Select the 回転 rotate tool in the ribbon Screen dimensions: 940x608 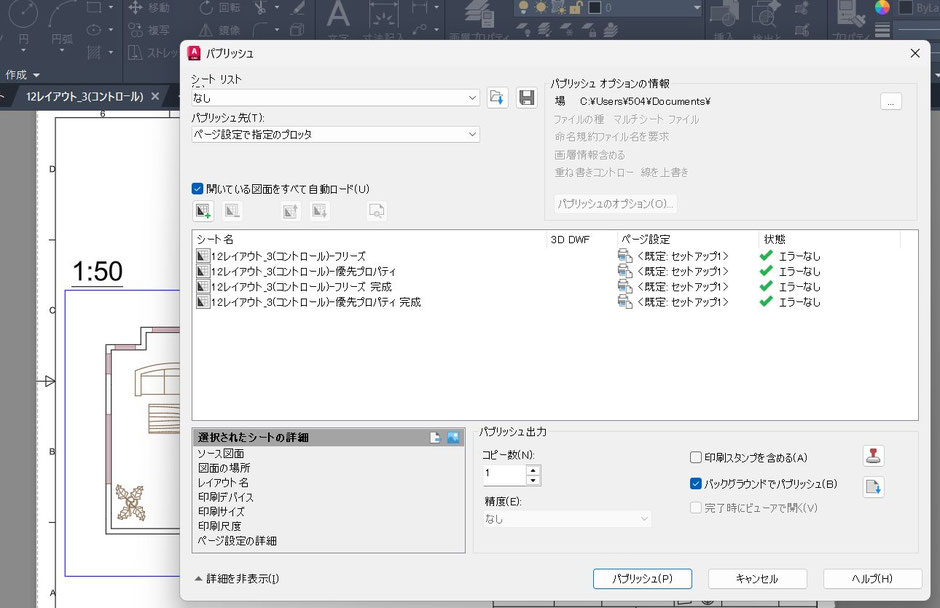click(x=219, y=8)
